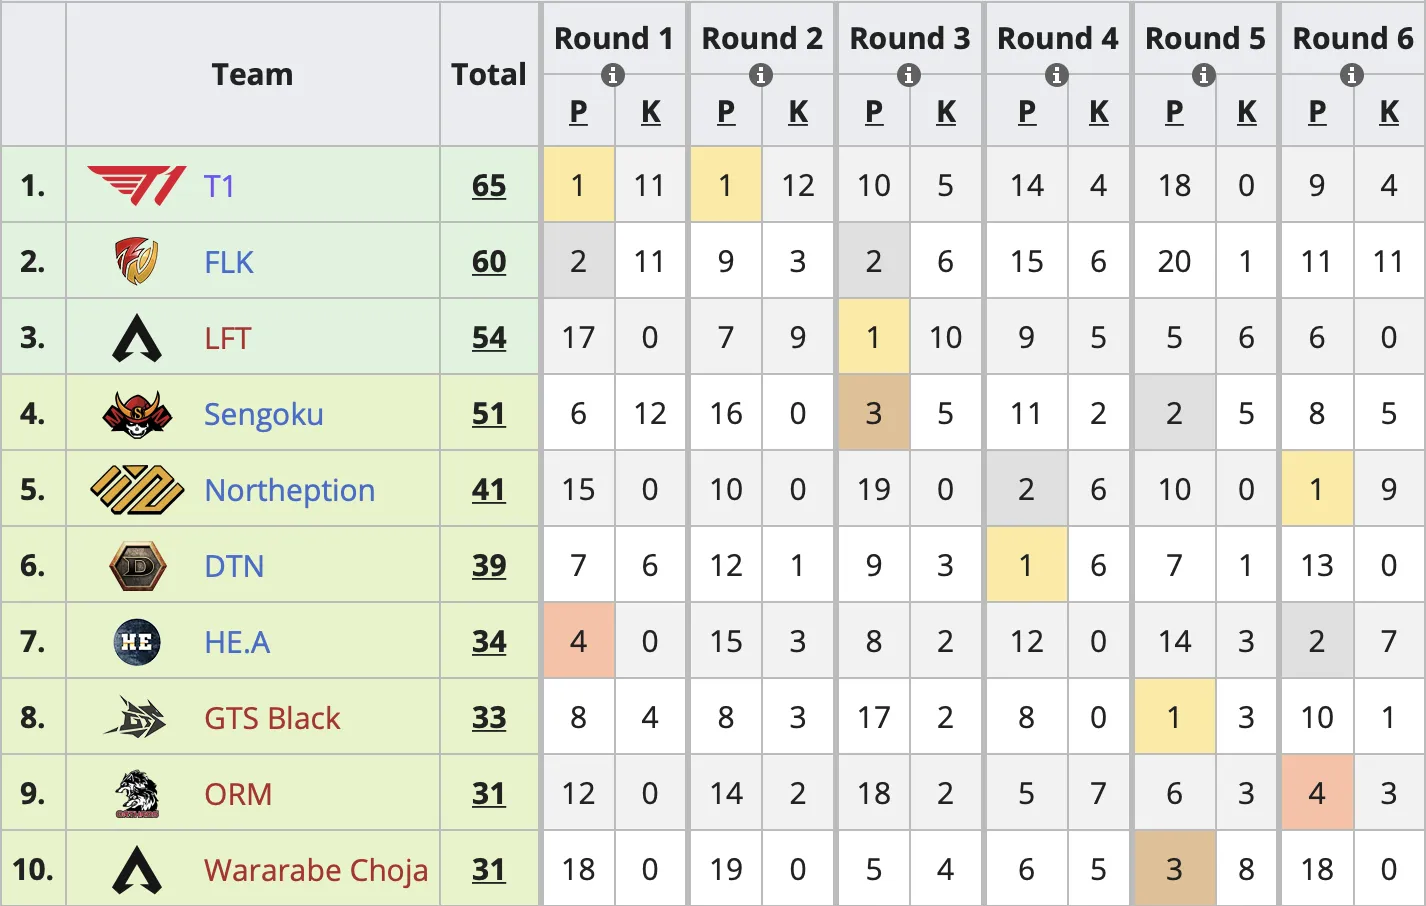Open the Sengoku team link

(x=263, y=414)
